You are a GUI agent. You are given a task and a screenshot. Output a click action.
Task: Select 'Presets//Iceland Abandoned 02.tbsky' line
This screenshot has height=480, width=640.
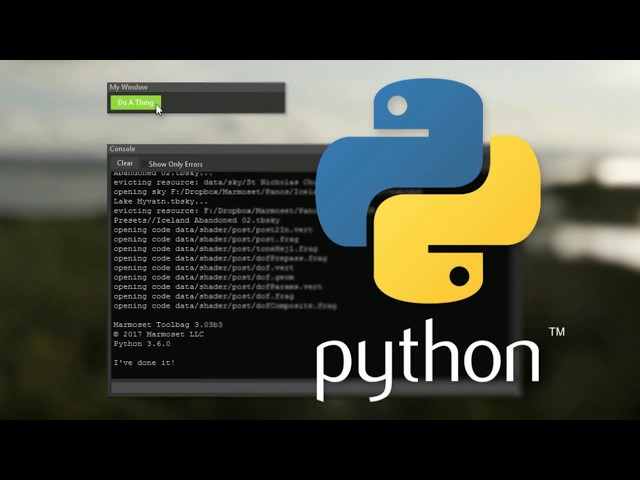pyautogui.click(x=196, y=220)
